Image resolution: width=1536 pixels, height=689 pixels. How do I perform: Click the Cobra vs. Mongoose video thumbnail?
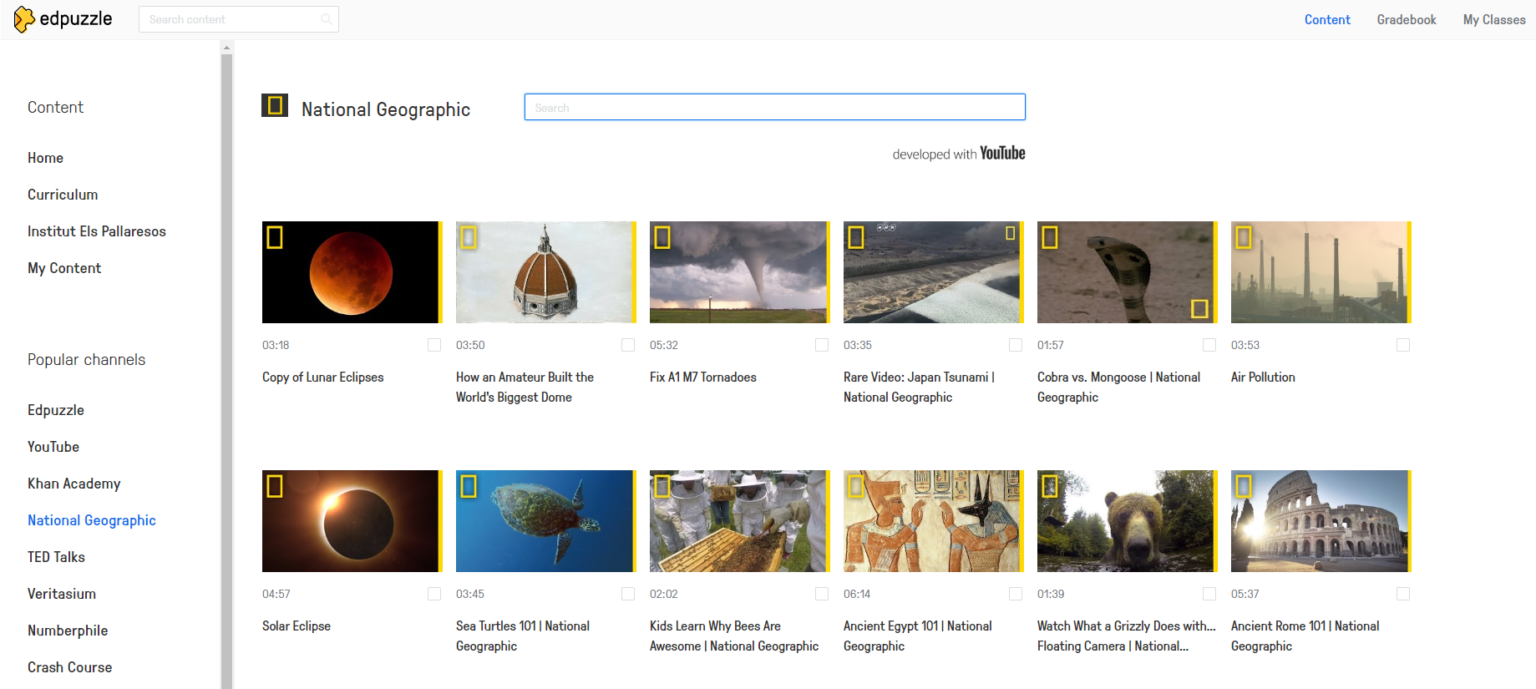click(x=1126, y=272)
